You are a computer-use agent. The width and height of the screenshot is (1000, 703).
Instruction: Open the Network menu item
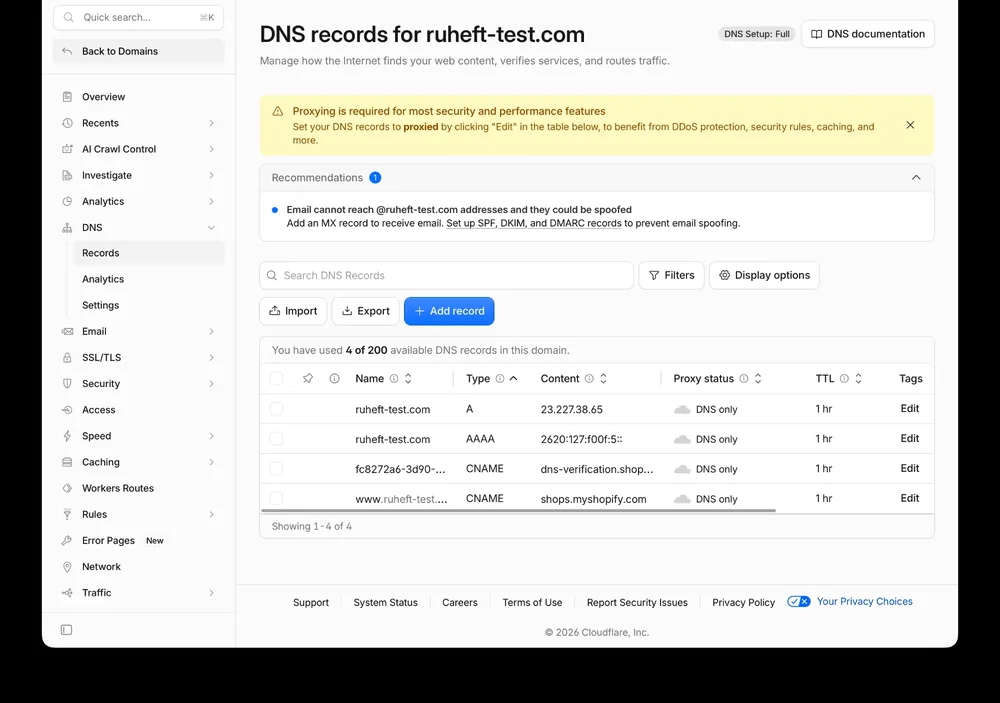(x=138, y=567)
